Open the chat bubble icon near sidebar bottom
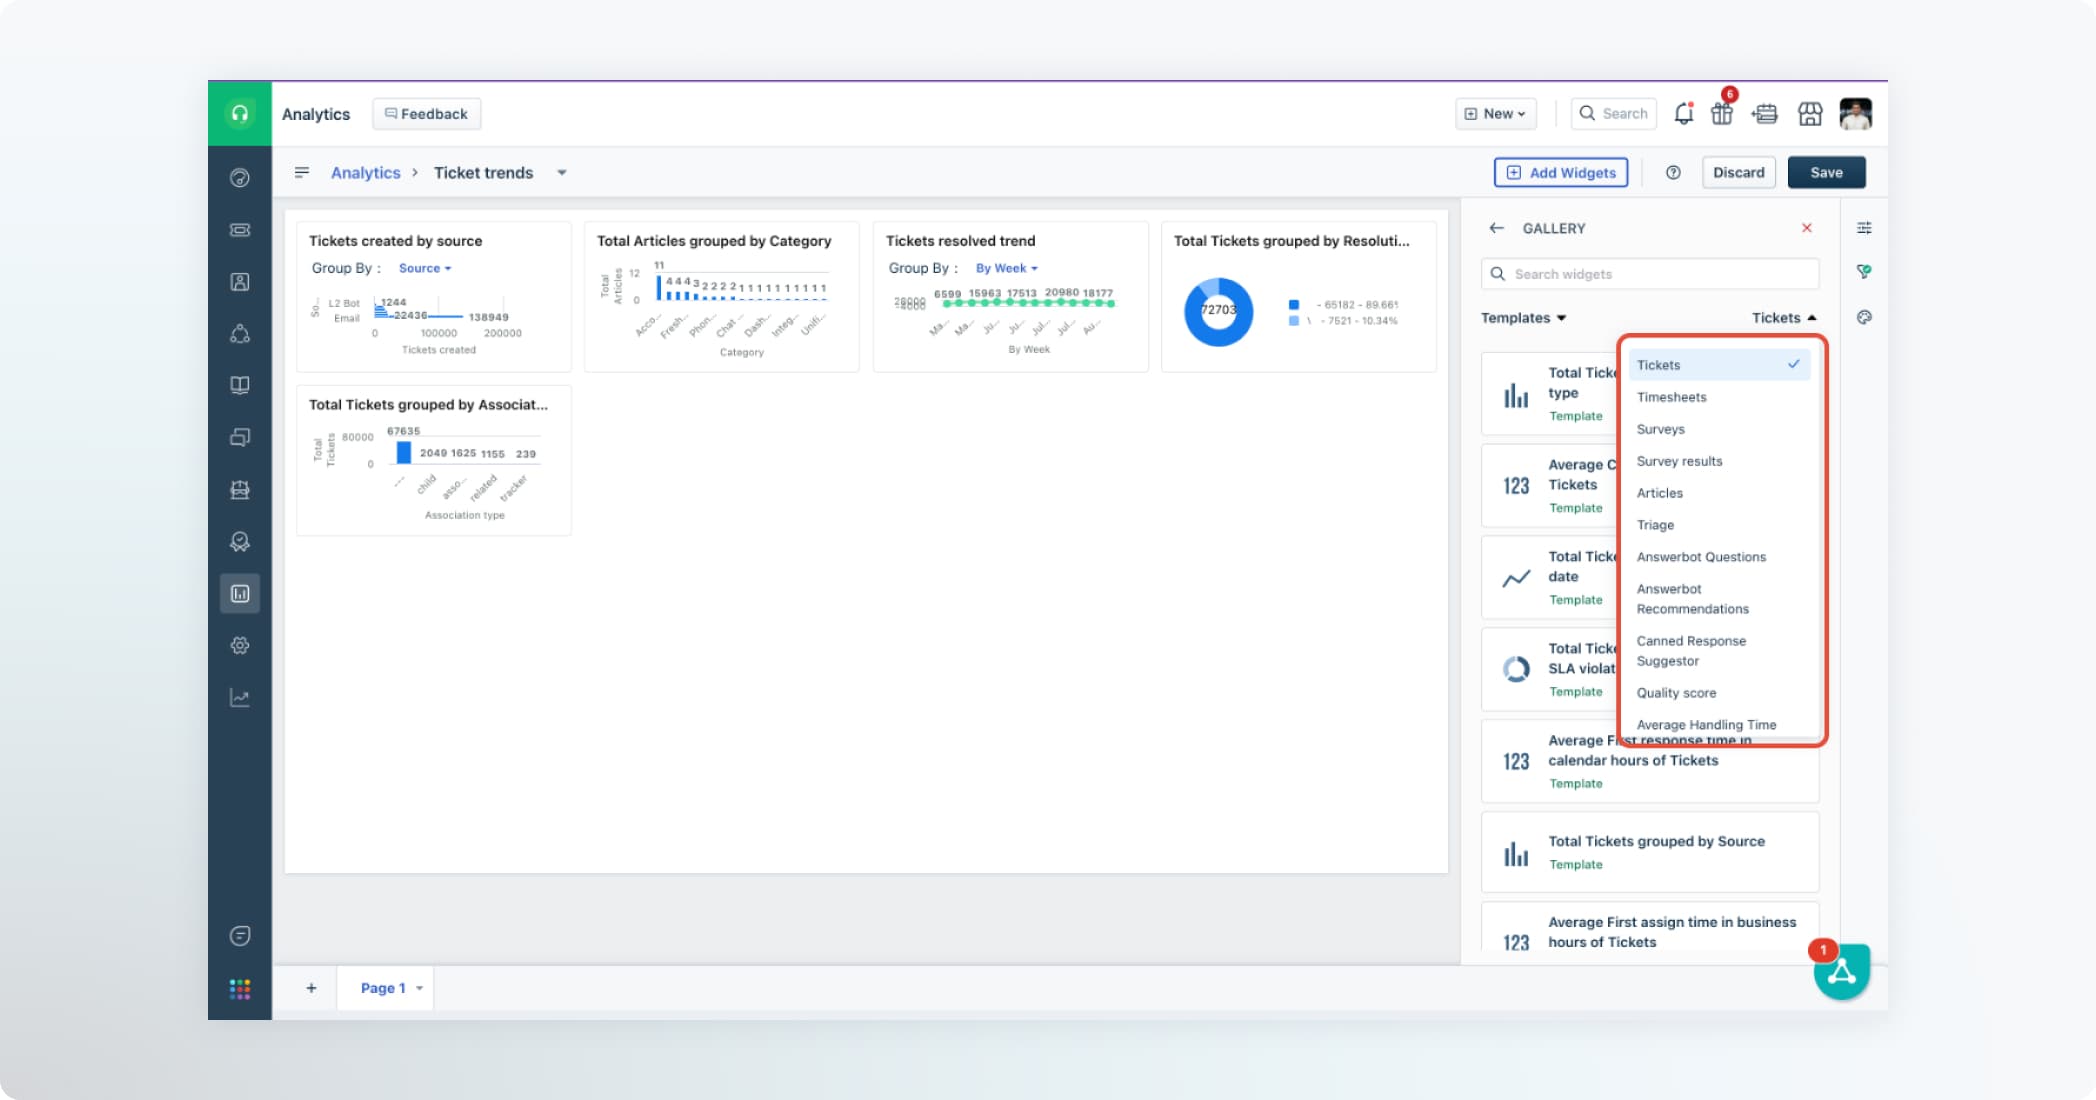 click(x=240, y=936)
